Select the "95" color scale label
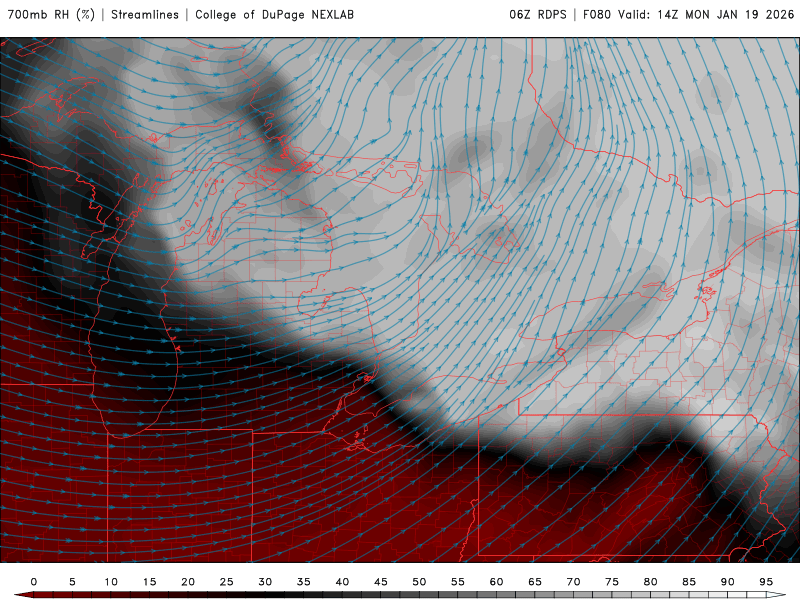This screenshot has width=800, height=600. tap(766, 582)
